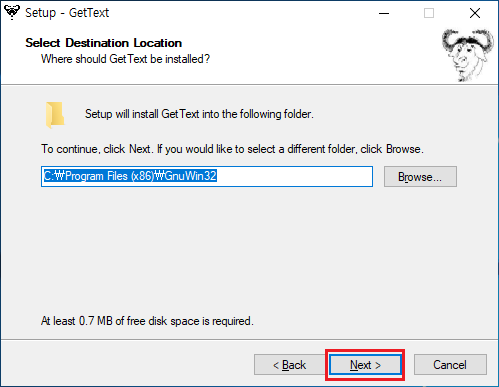Click empty space inside destination folder field
The width and height of the screenshot is (499, 387).
(295, 176)
